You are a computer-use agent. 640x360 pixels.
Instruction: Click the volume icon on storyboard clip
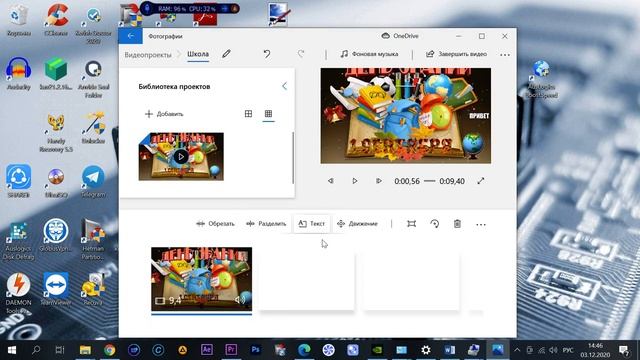pos(240,300)
